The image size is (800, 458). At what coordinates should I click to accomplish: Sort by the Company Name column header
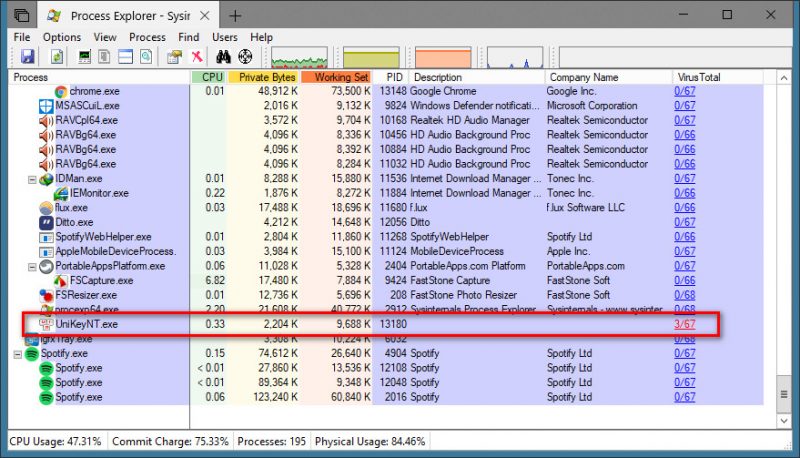coord(608,77)
